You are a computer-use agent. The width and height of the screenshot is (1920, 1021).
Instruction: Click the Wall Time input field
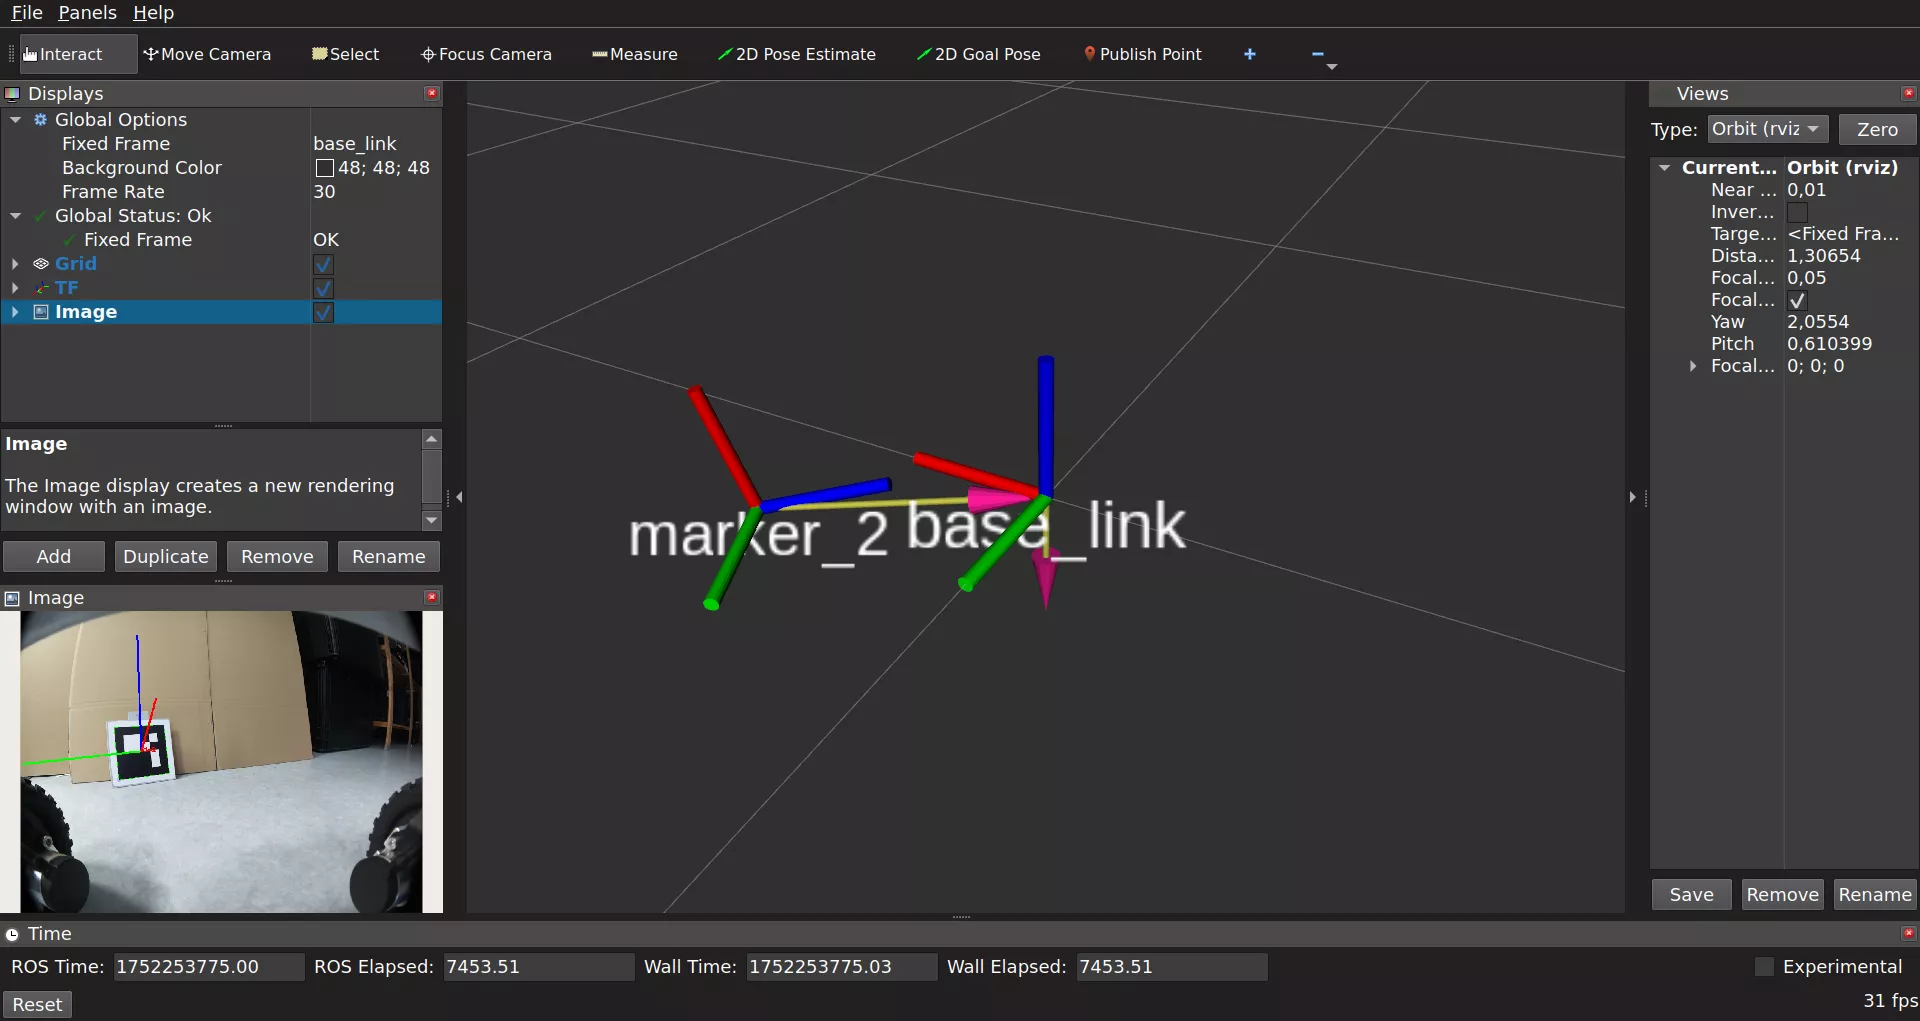coord(840,966)
